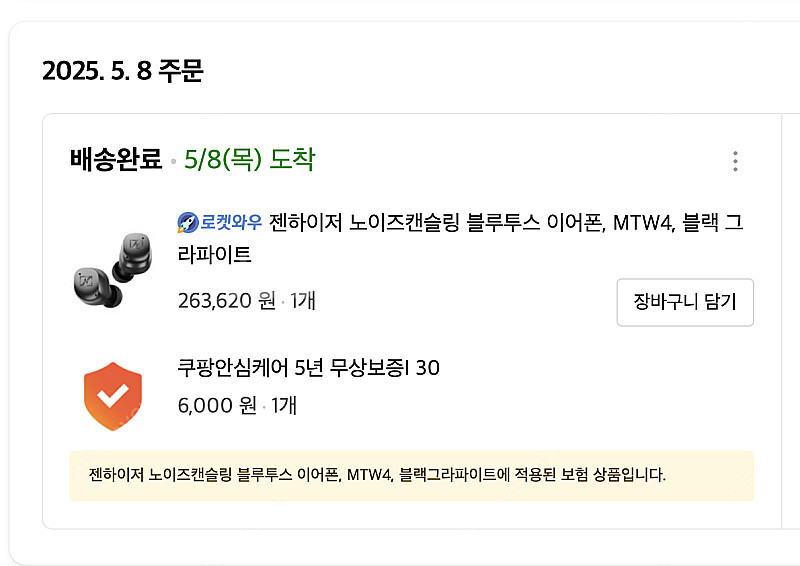Open the 쿠팡안심케어 5년 무상보증 item link
Image resolution: width=800 pixels, height=566 pixels.
coord(308,368)
